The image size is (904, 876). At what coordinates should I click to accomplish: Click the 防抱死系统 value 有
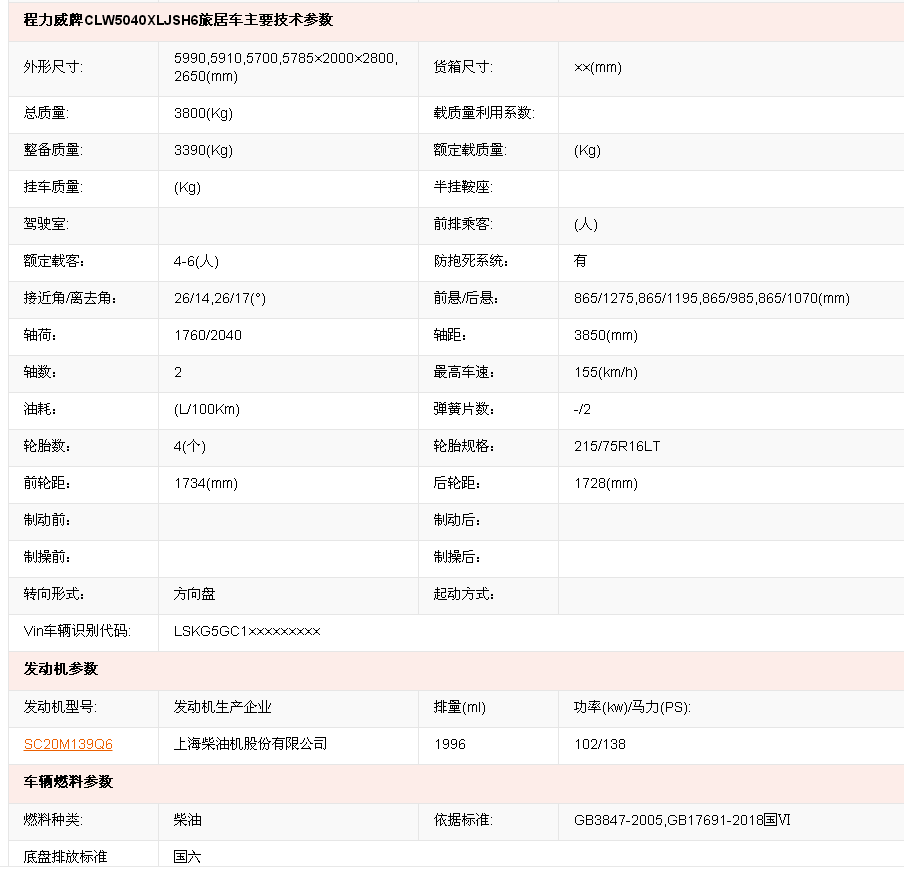[x=580, y=261]
